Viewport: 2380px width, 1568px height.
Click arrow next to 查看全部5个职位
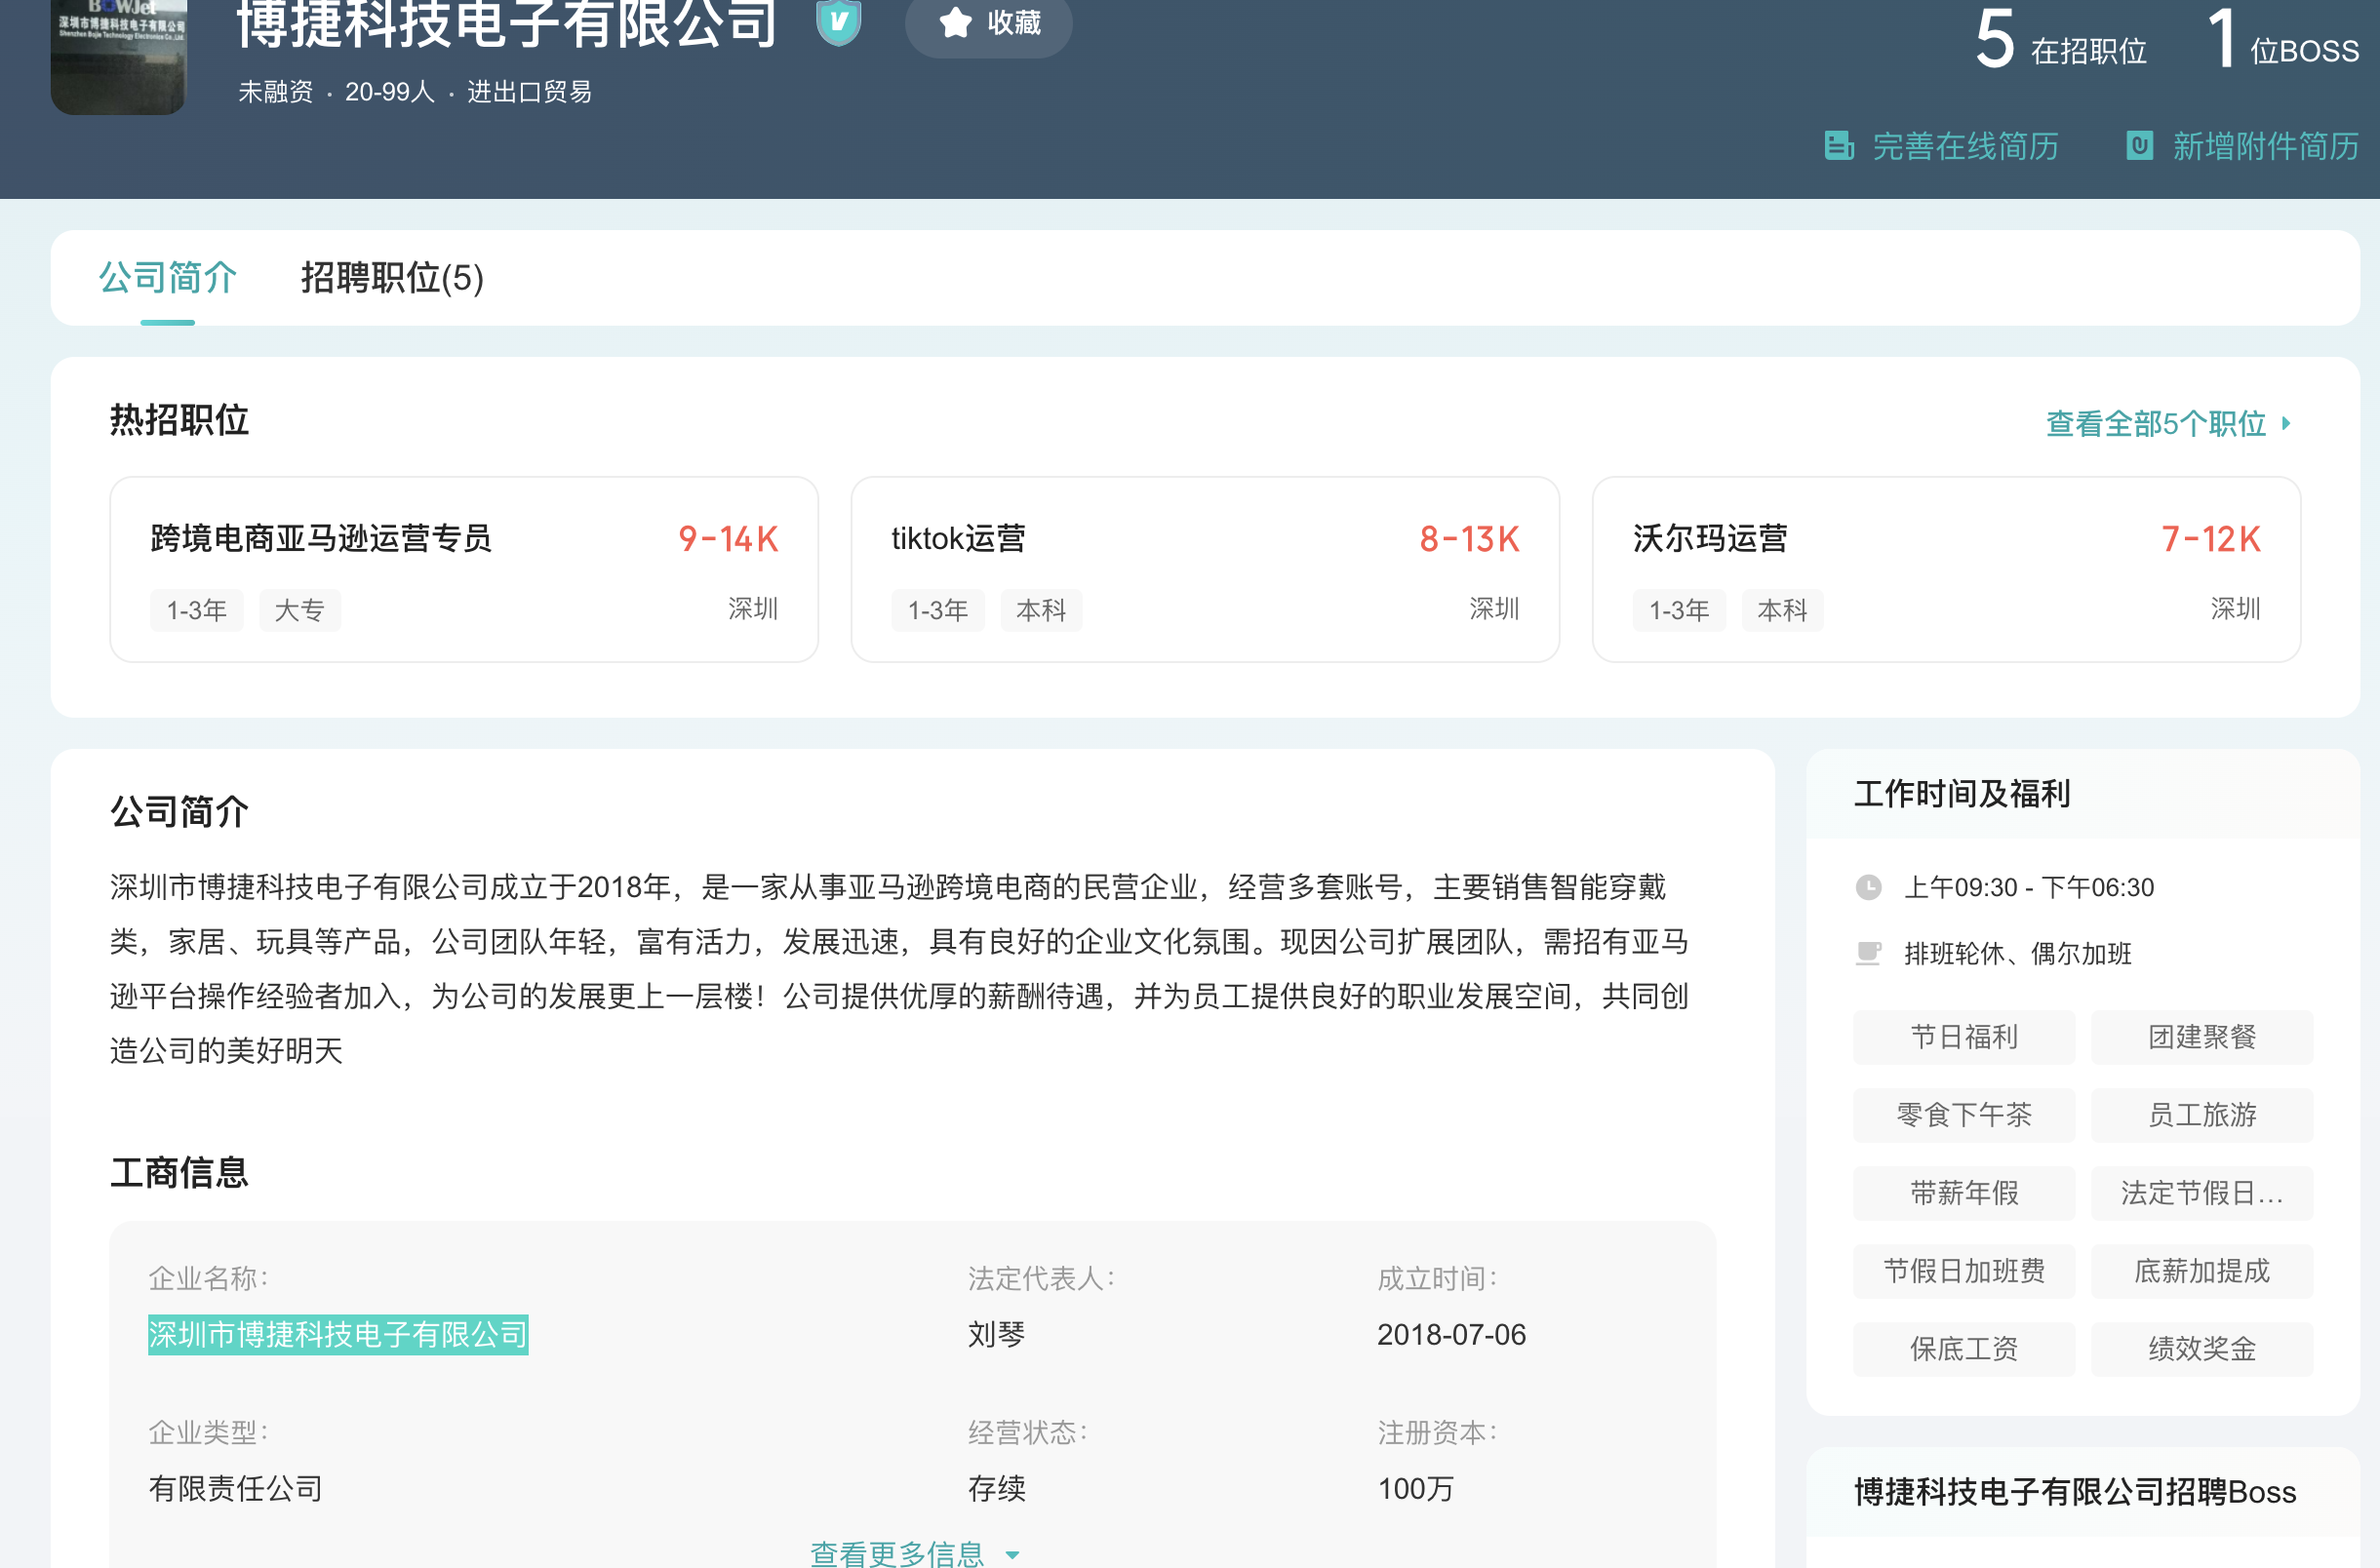click(2286, 423)
